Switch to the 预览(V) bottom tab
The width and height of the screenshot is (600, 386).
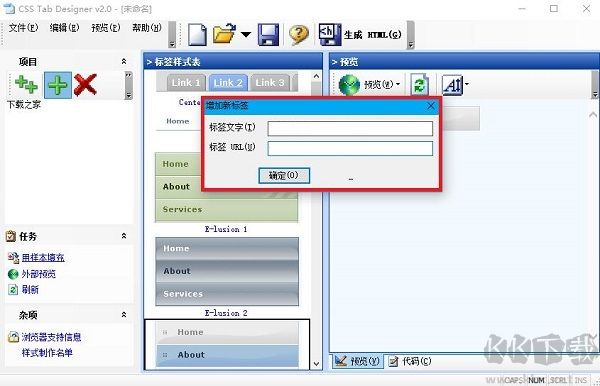click(357, 361)
